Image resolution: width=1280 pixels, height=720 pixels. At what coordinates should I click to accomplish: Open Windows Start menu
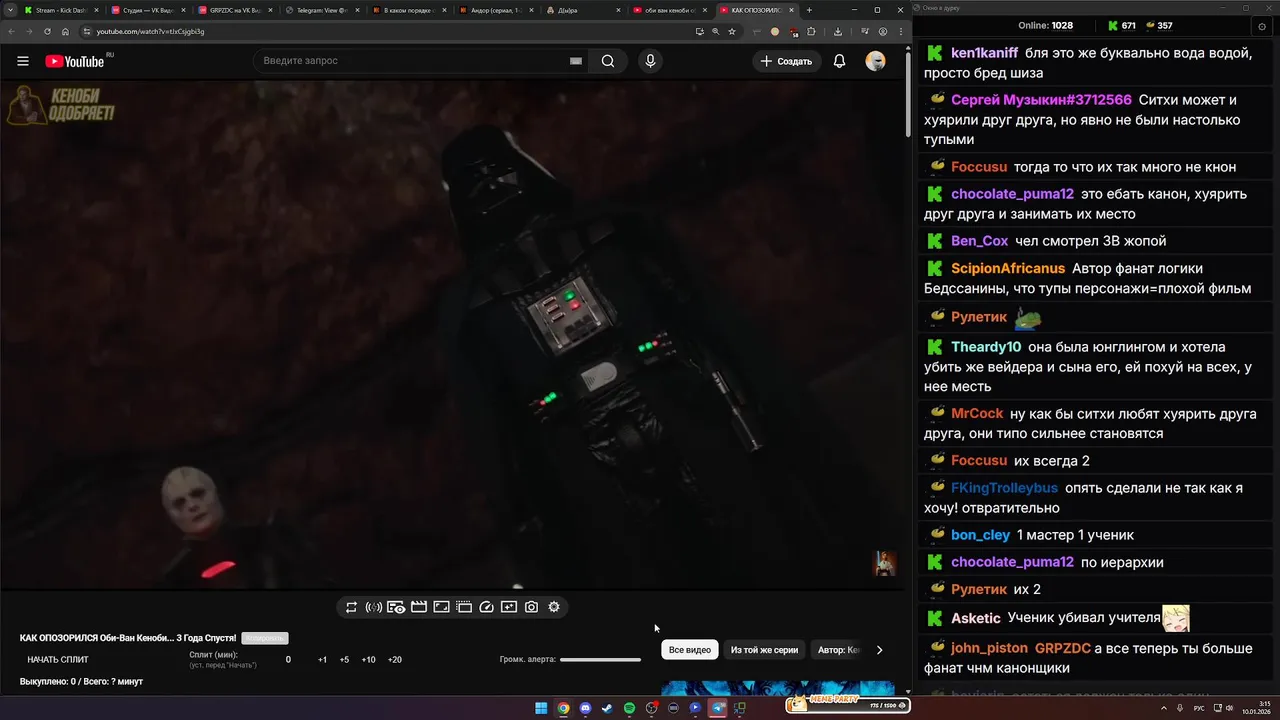(x=541, y=708)
